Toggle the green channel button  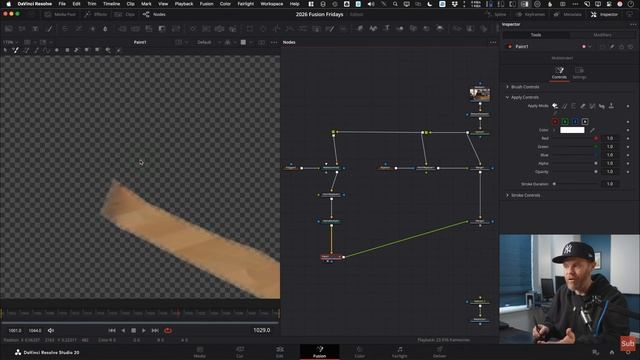pos(565,122)
